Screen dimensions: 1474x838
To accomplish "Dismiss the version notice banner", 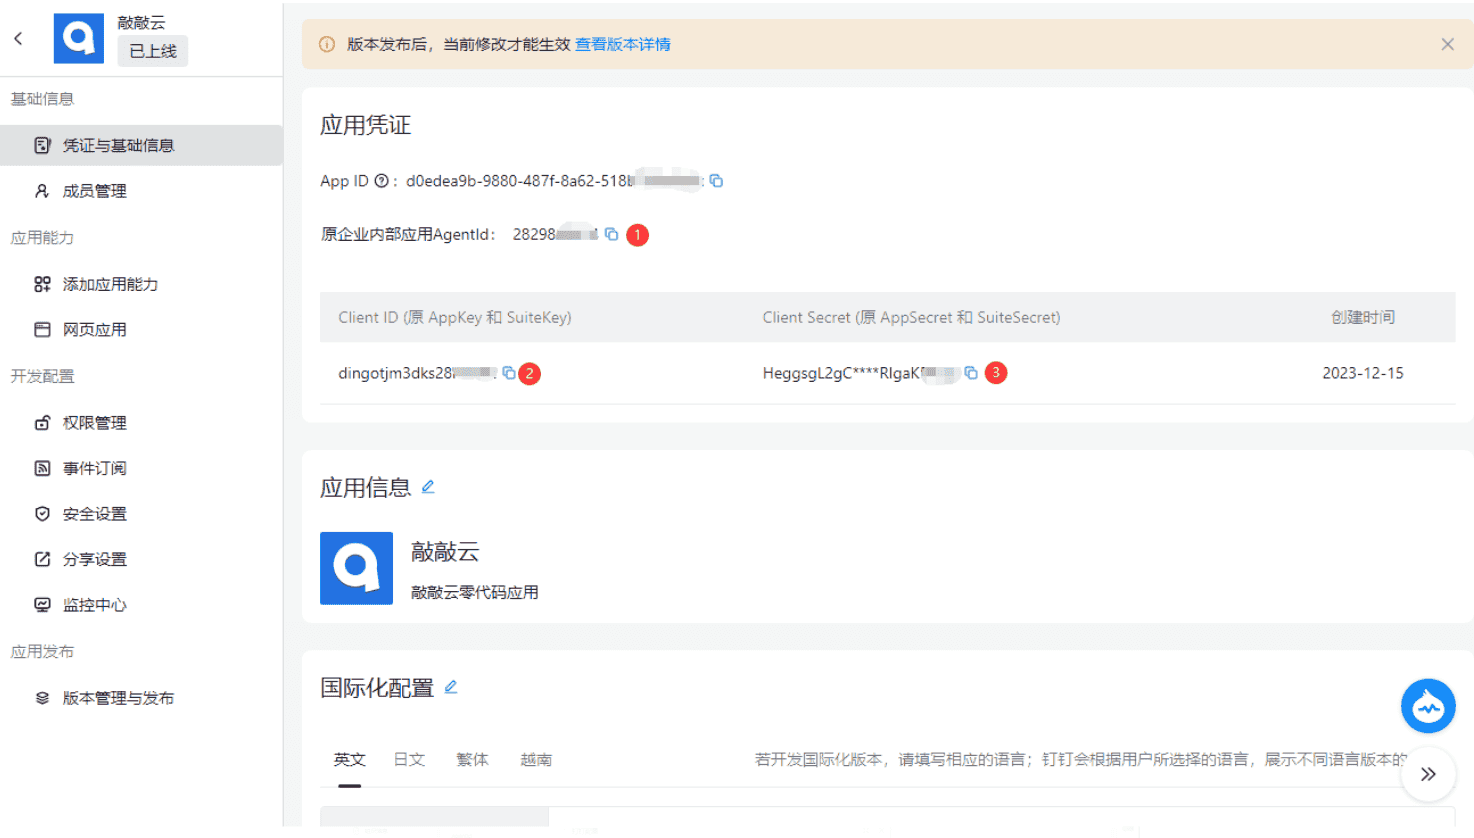I will 1447,44.
